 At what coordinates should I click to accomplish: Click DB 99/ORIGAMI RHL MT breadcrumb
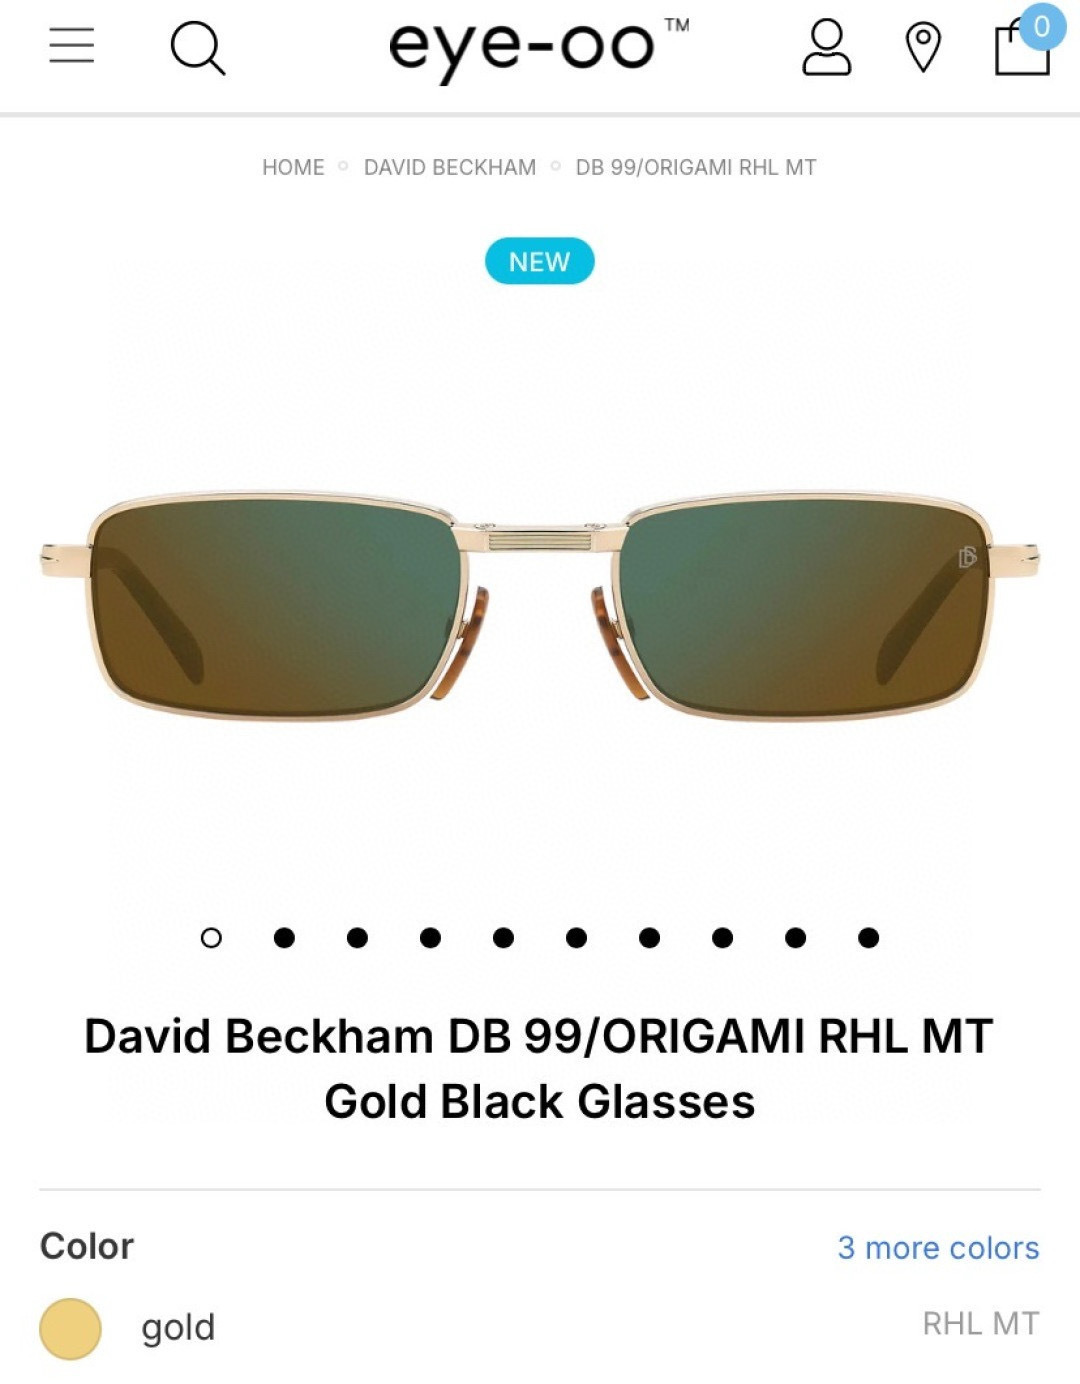click(696, 167)
